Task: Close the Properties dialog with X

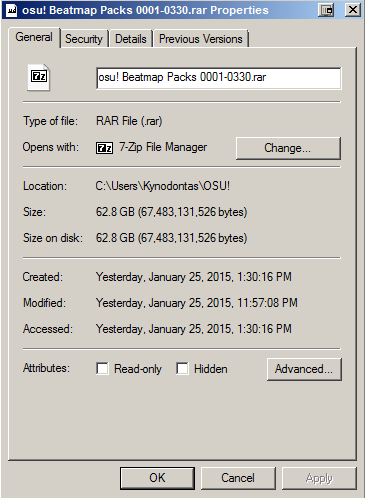Action: tap(353, 10)
